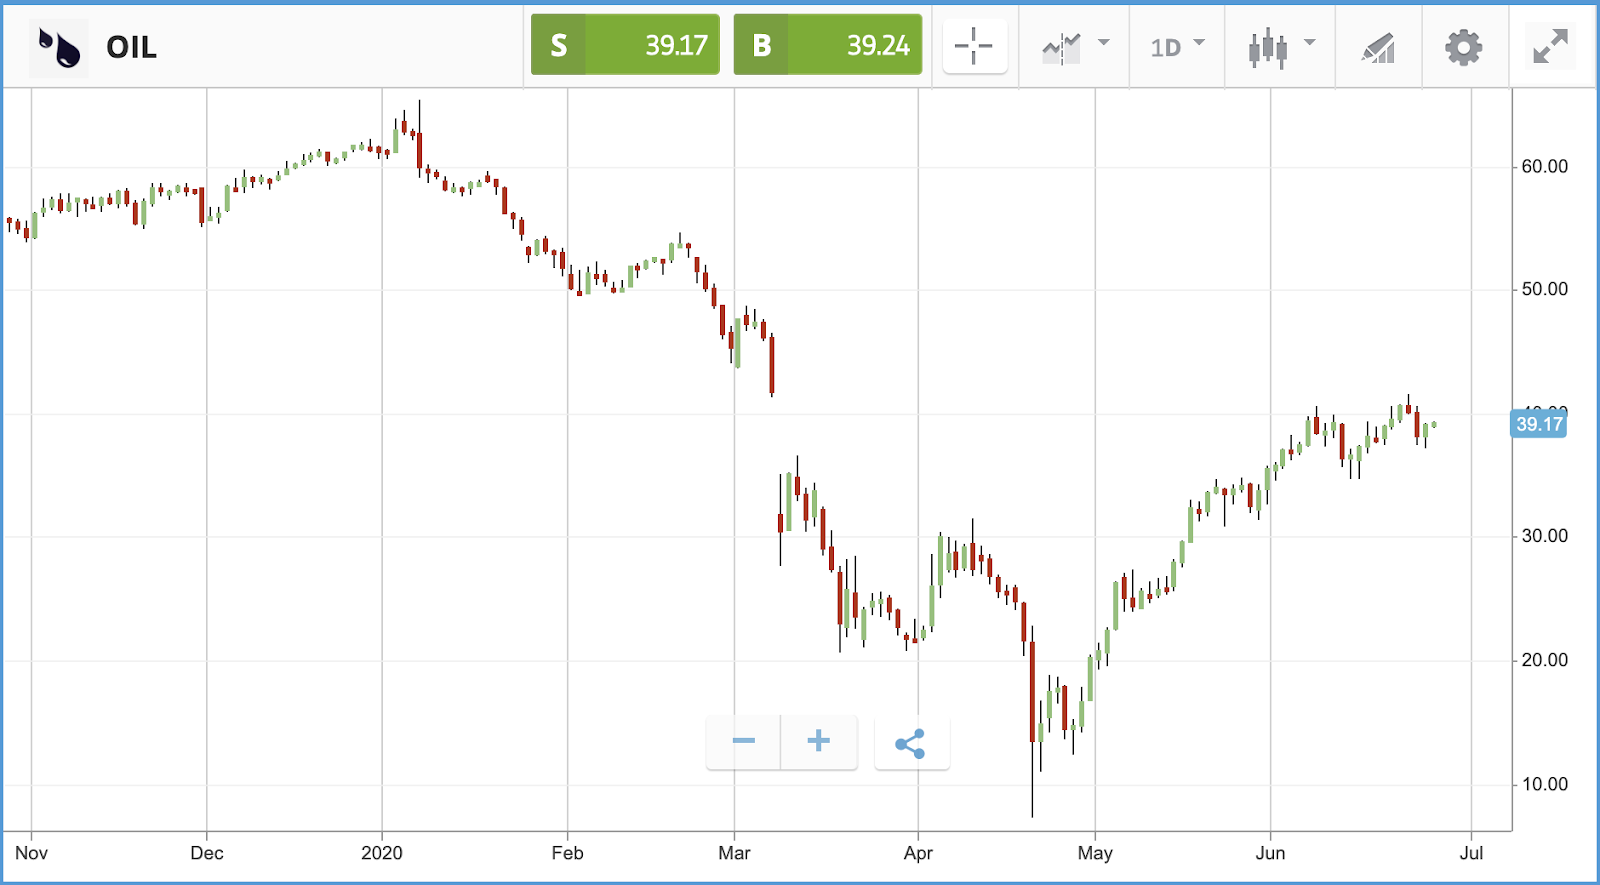Click the compare chart icon
Viewport: 1600px width, 885px height.
1061,47
